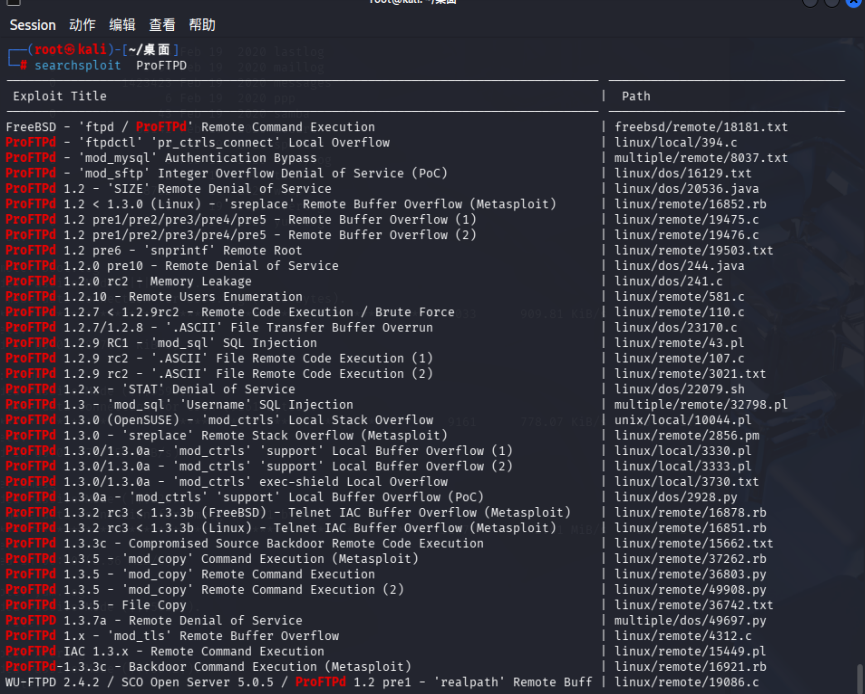Screen dimensions: 865x694
Task: Select path linux/remote/3021.txt
Action: tap(690, 374)
